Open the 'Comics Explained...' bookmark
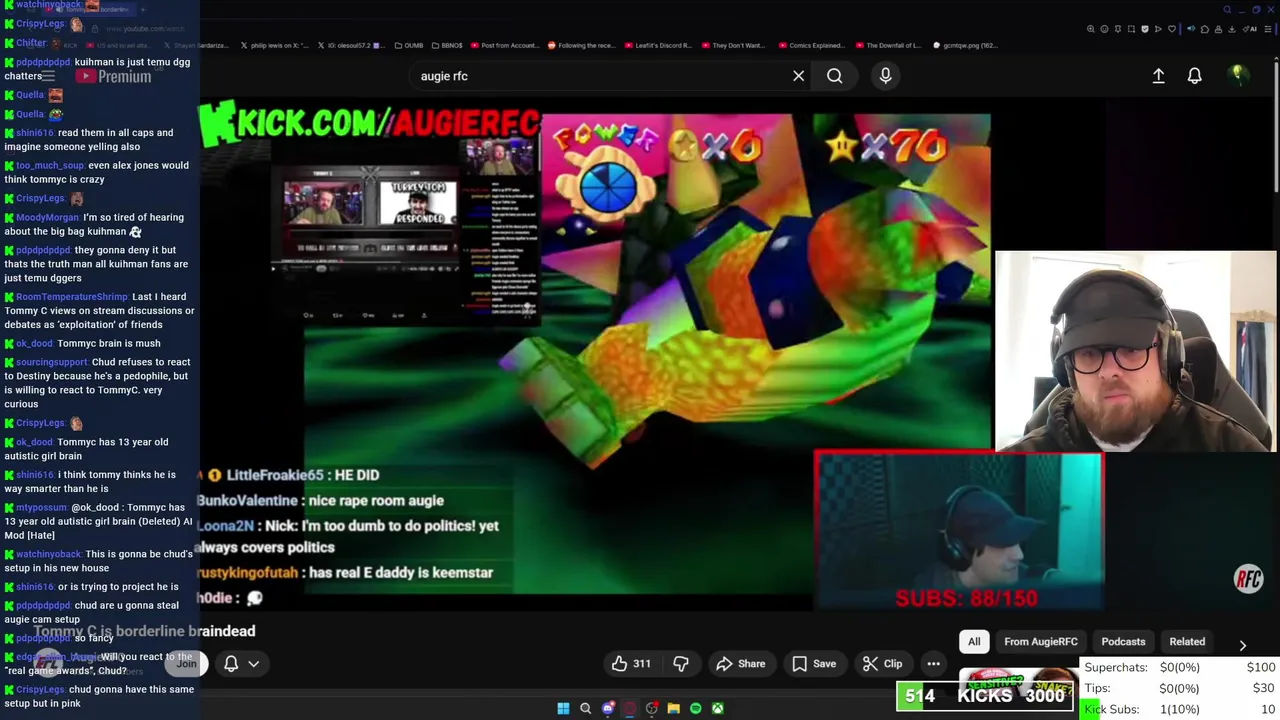 (x=810, y=45)
